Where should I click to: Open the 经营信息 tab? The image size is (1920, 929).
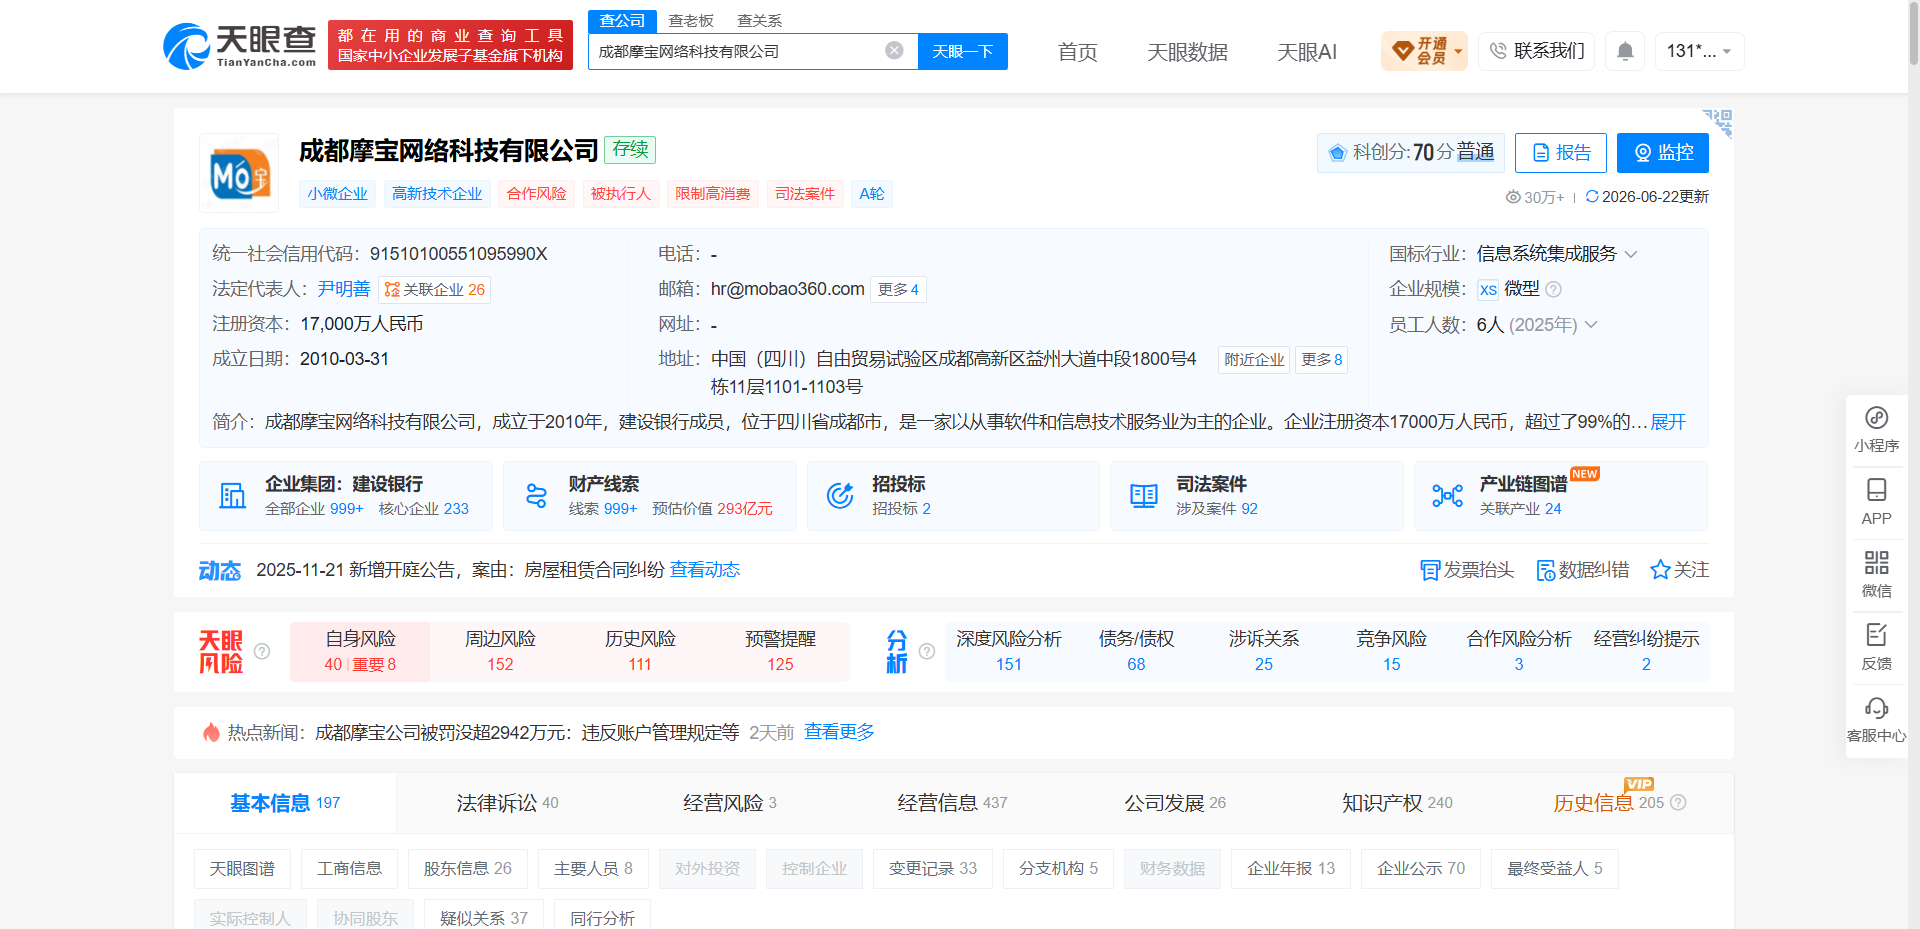[952, 803]
